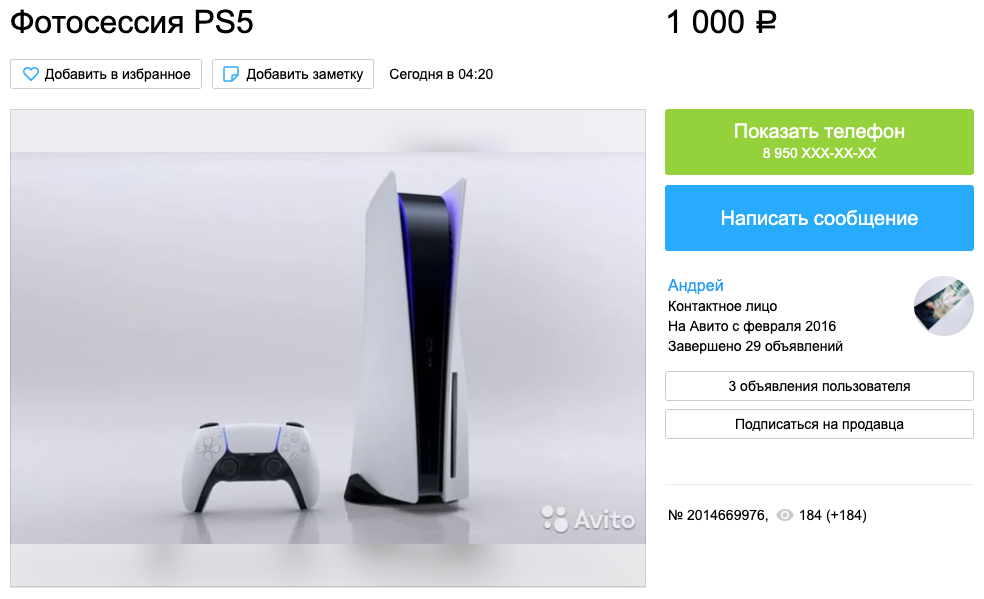Click the posting time Сегодня в 04:20
984x599 pixels.
[x=441, y=74]
